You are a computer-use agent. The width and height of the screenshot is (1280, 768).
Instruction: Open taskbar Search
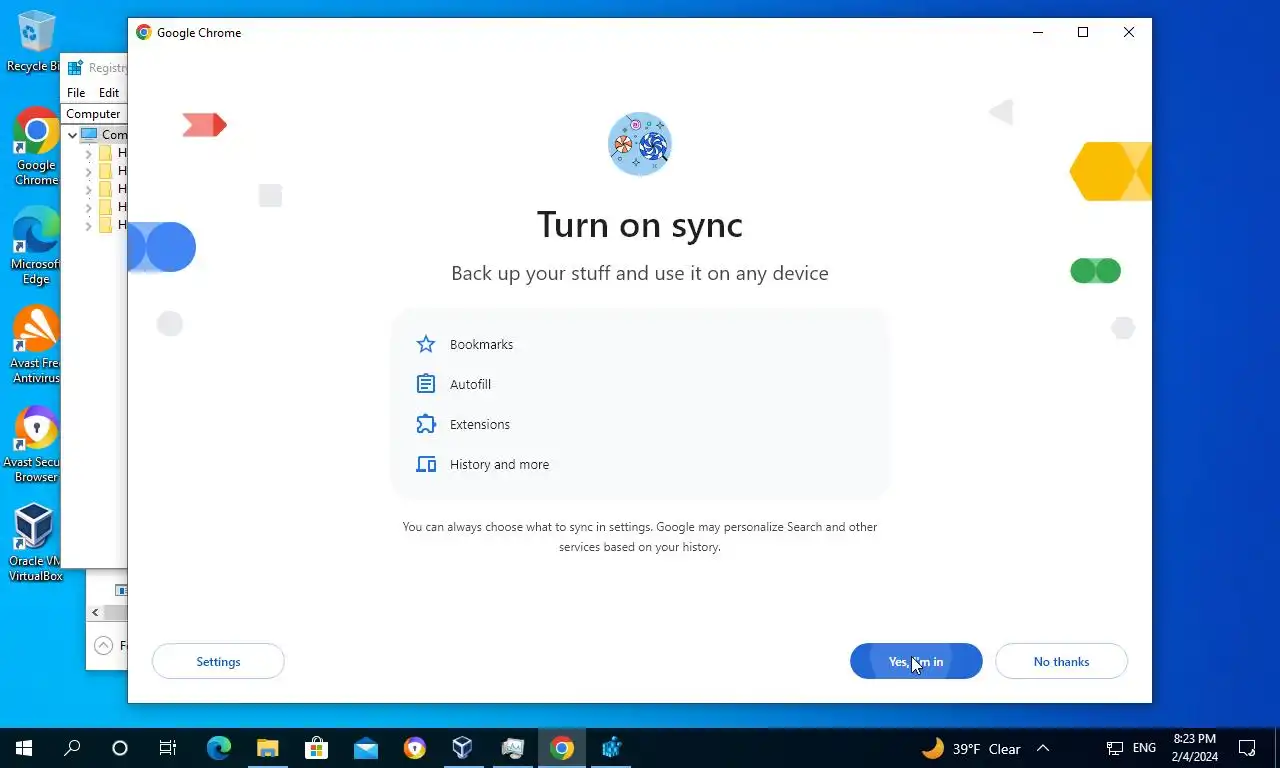(72, 748)
